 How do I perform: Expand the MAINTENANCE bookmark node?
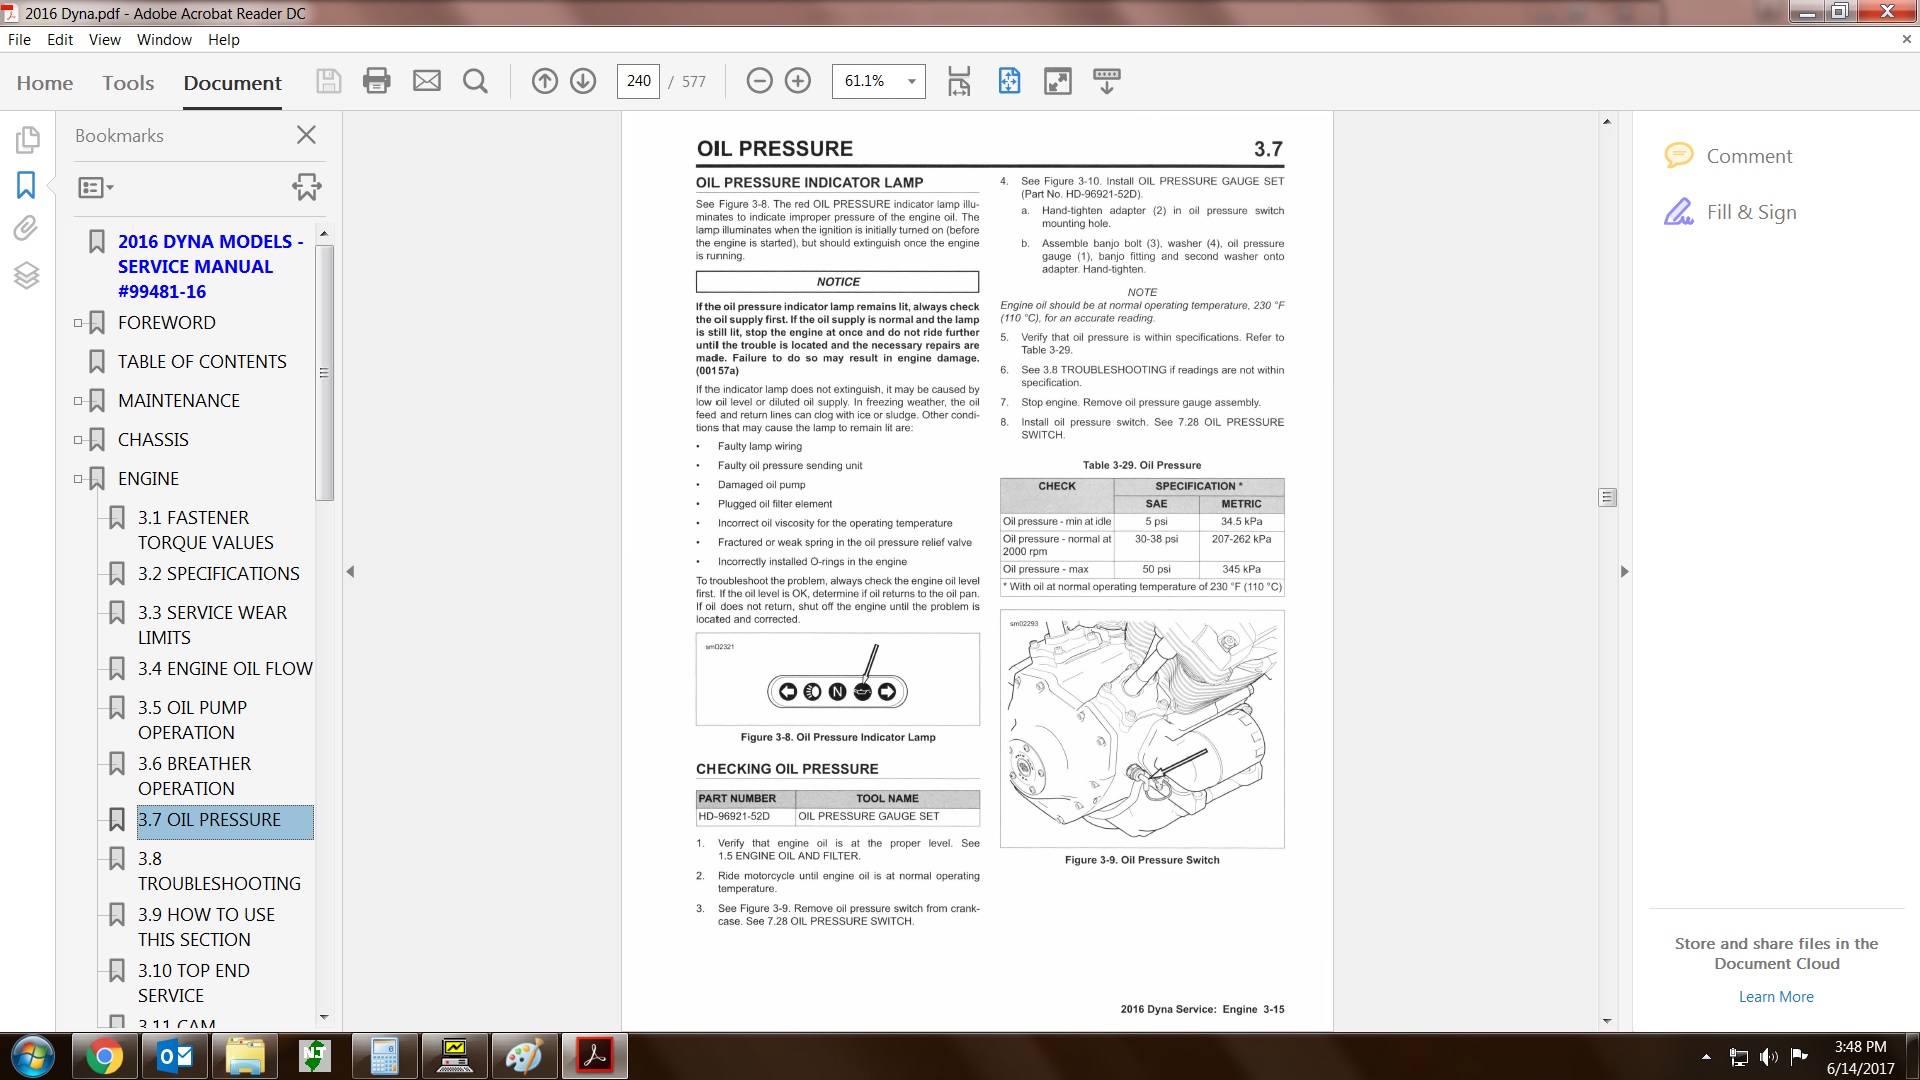point(78,401)
